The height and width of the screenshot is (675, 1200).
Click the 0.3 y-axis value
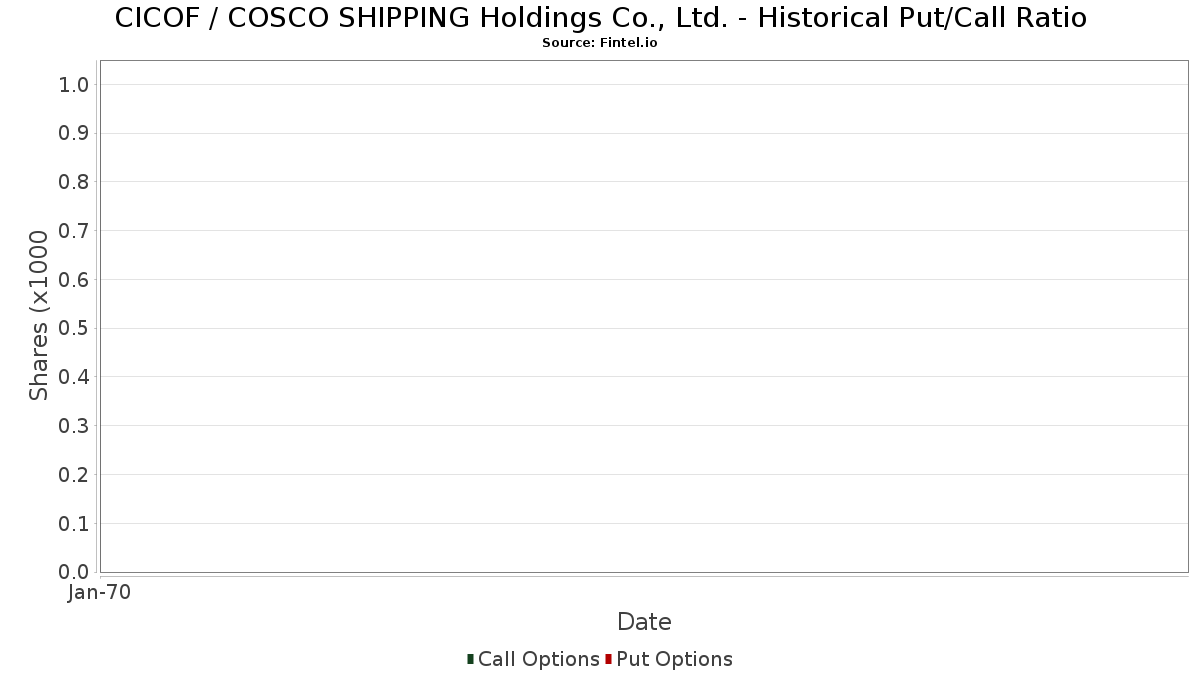click(75, 426)
